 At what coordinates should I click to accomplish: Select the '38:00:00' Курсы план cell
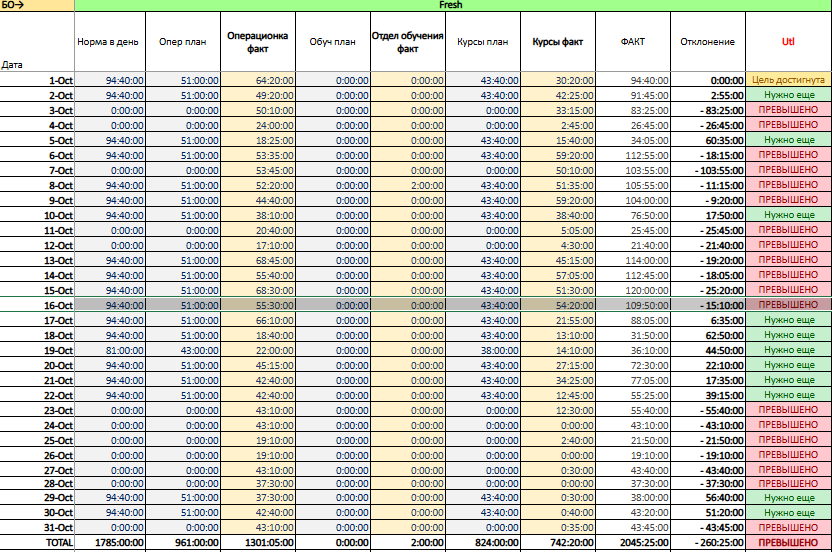click(483, 350)
